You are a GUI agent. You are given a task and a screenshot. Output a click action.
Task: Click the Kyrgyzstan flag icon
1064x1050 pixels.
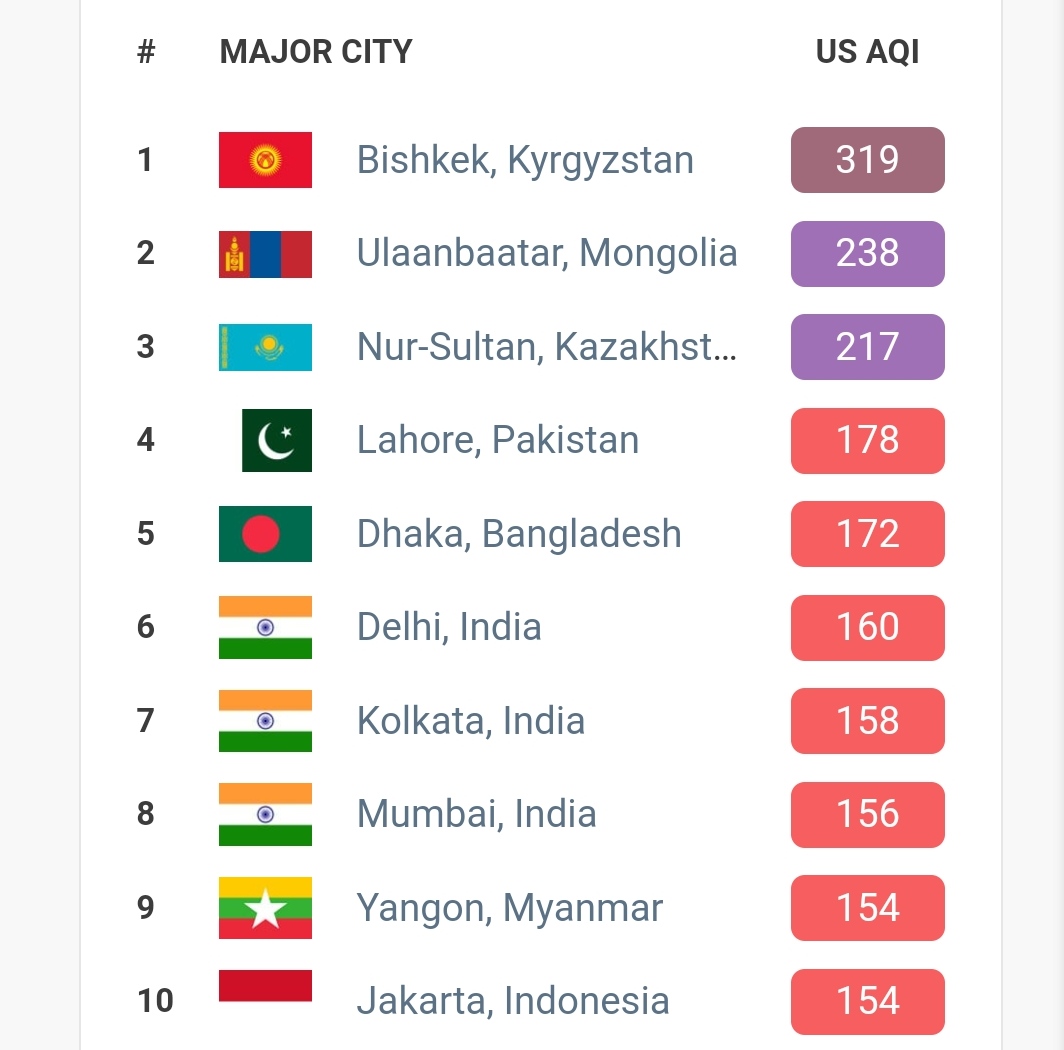click(265, 160)
